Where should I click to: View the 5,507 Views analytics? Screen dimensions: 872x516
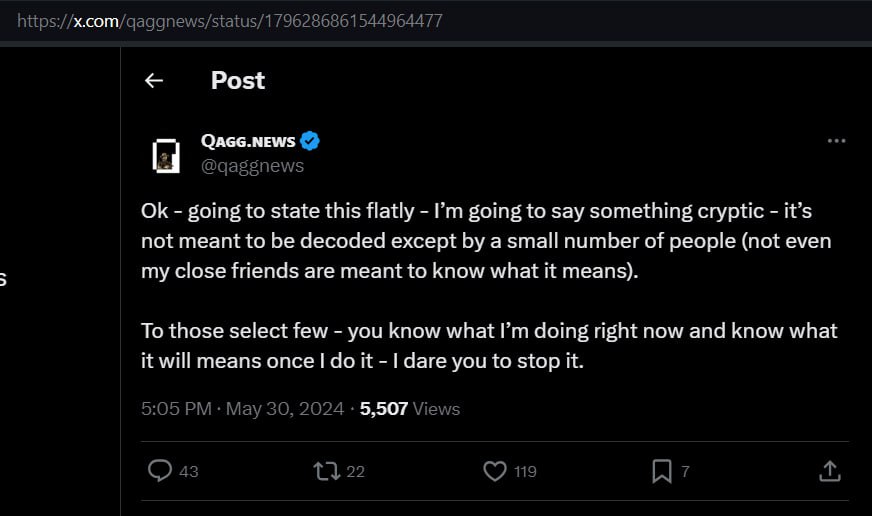coord(410,409)
